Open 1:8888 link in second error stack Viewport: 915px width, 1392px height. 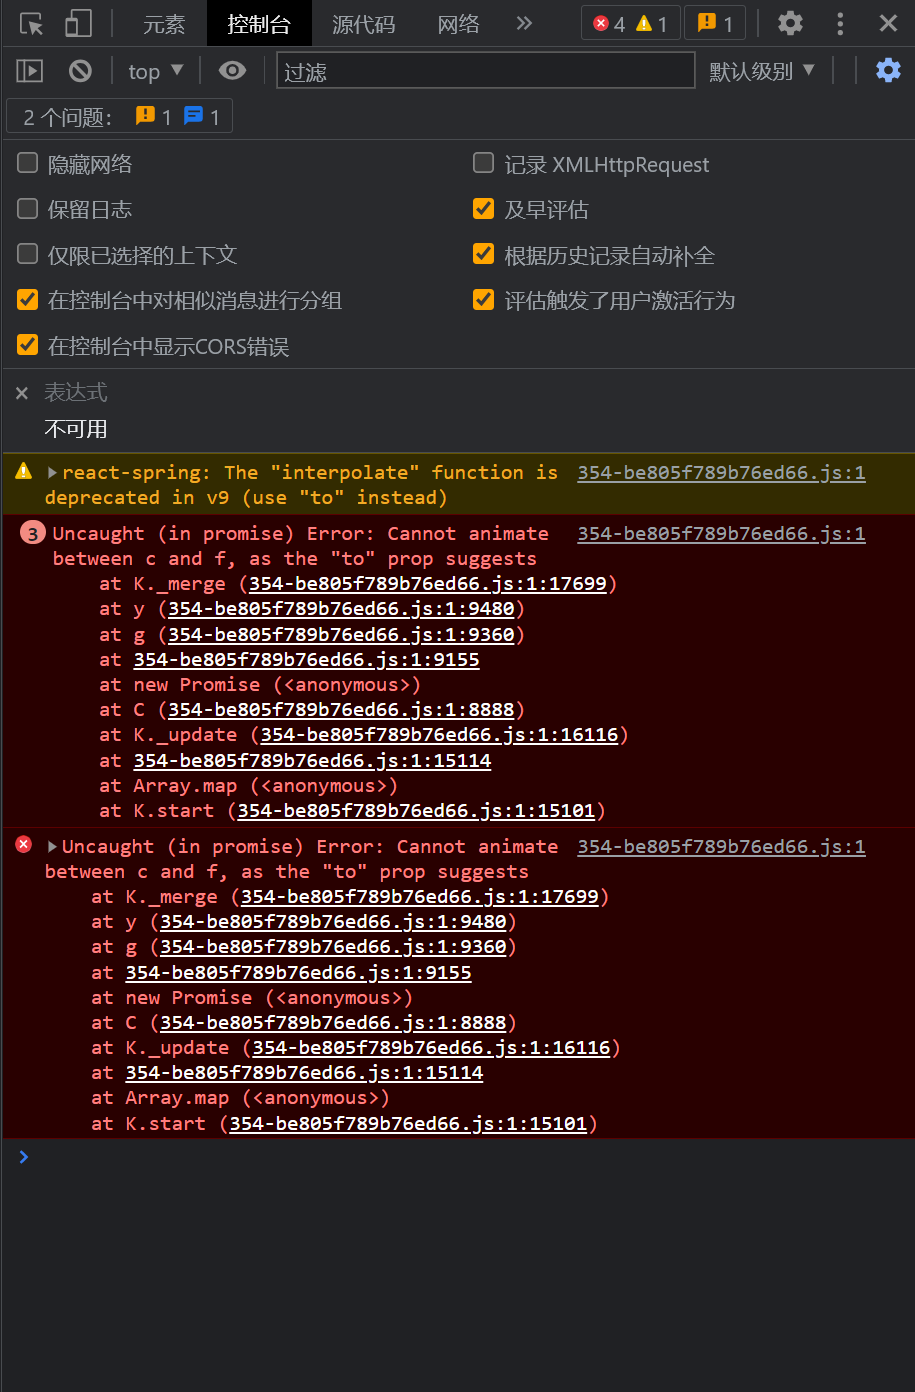(333, 1022)
